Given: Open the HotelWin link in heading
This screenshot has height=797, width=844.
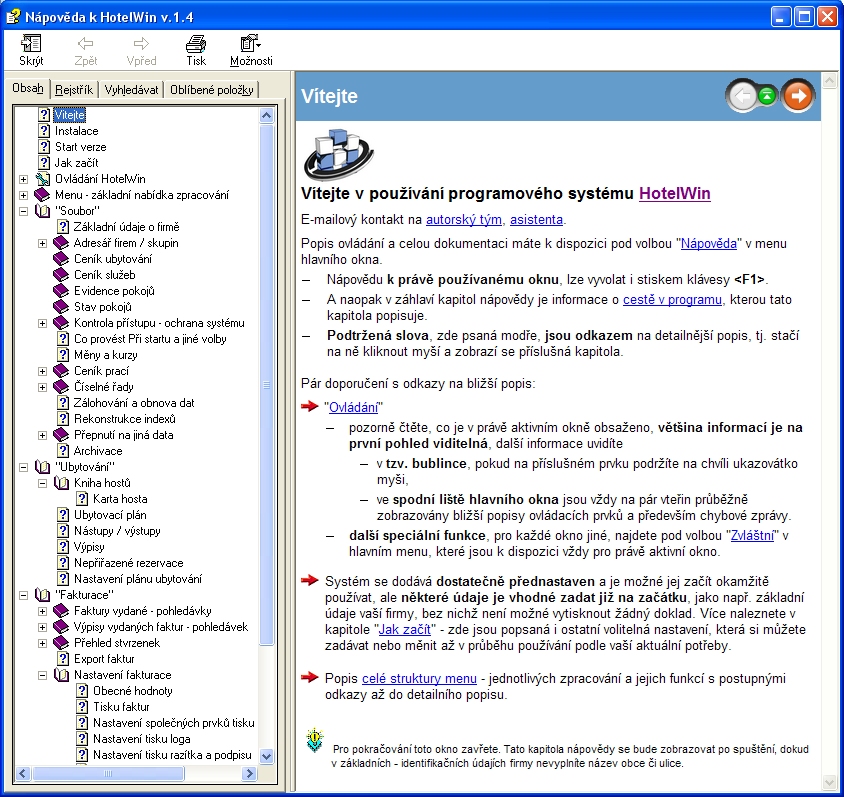Looking at the screenshot, I should pos(674,193).
